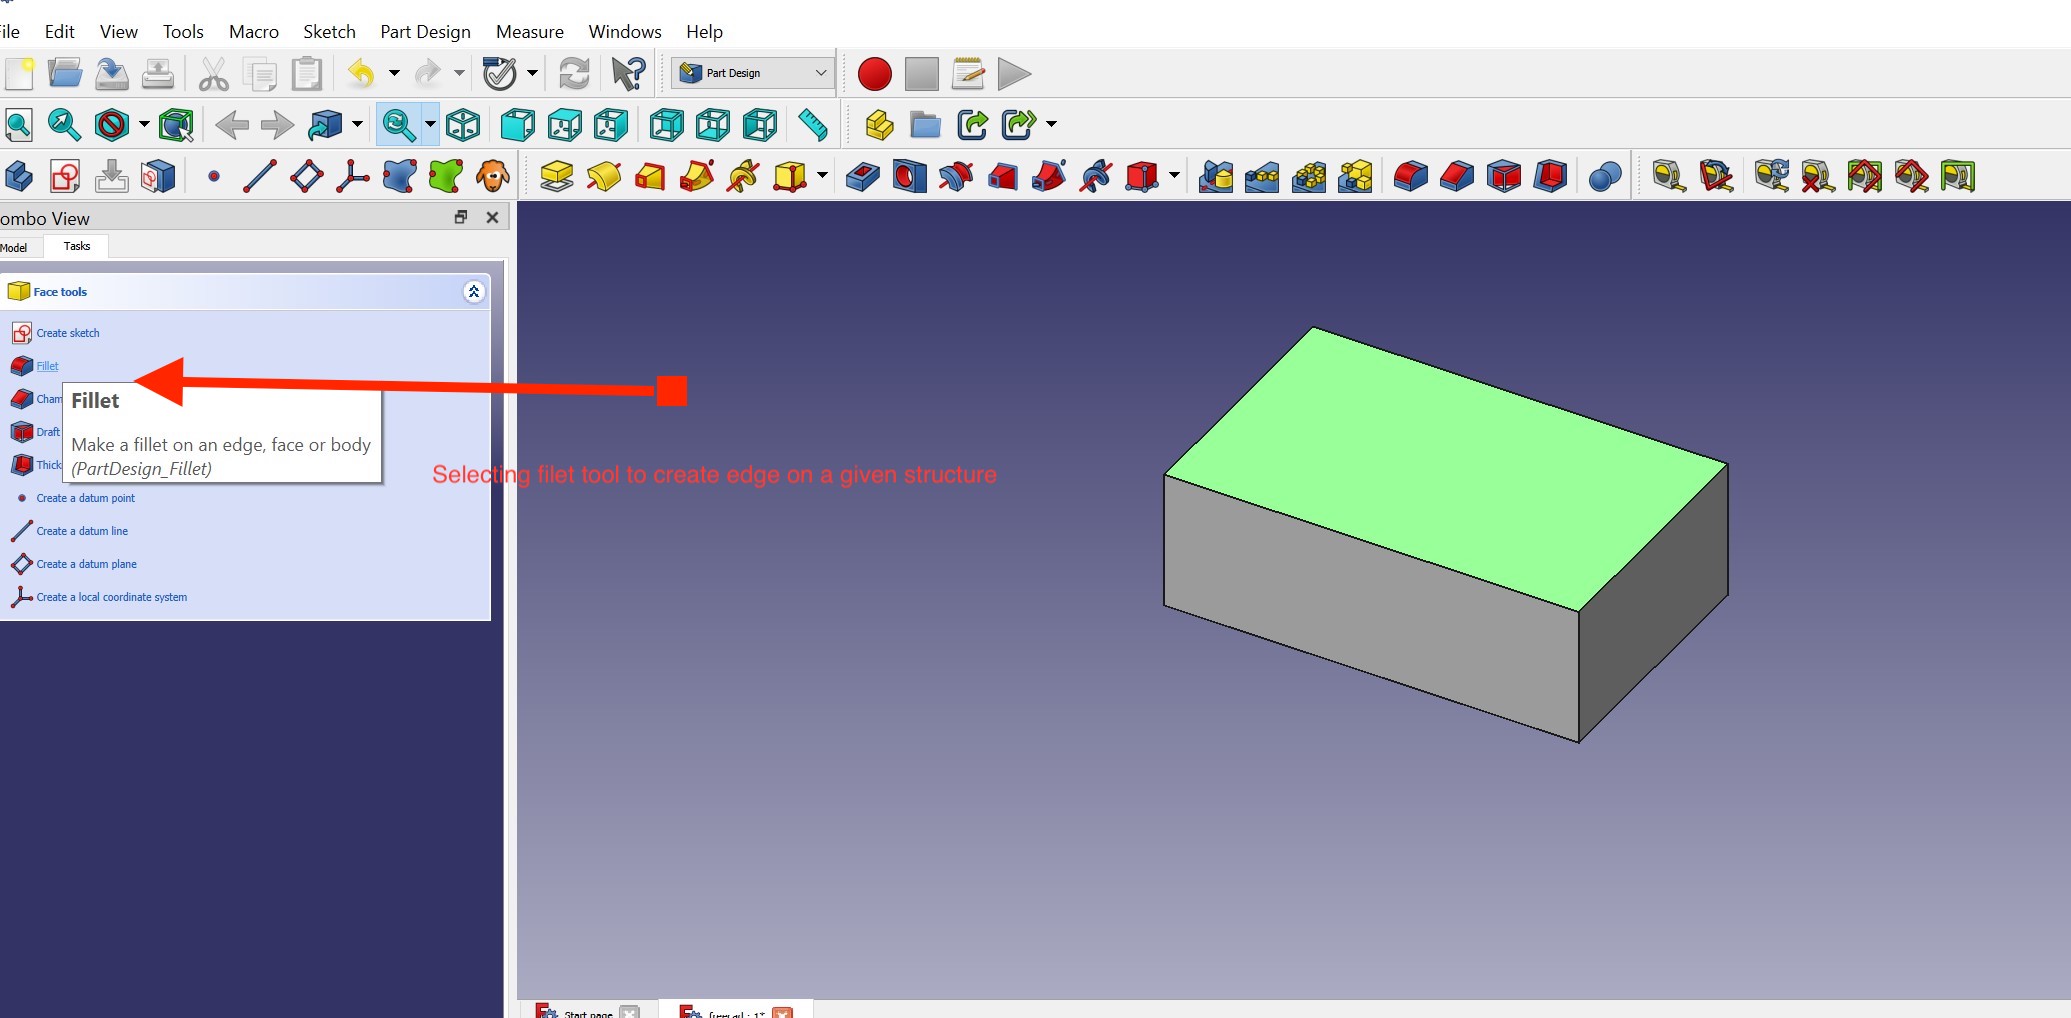Viewport: 2071px width, 1018px height.
Task: Undo the last action
Action: [361, 73]
